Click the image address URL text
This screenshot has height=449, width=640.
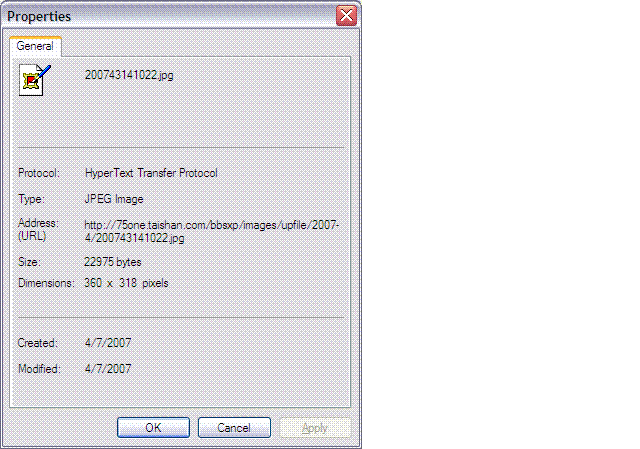point(212,231)
